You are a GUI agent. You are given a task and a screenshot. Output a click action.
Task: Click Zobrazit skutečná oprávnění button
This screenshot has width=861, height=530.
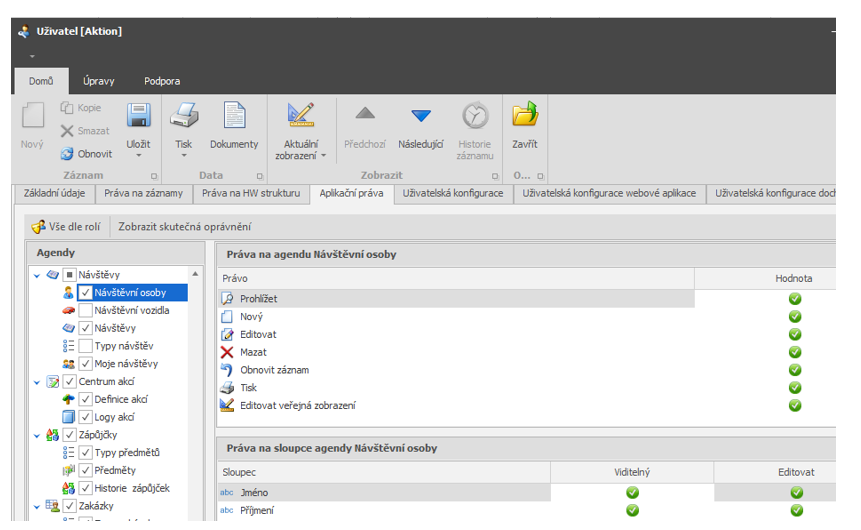184,227
